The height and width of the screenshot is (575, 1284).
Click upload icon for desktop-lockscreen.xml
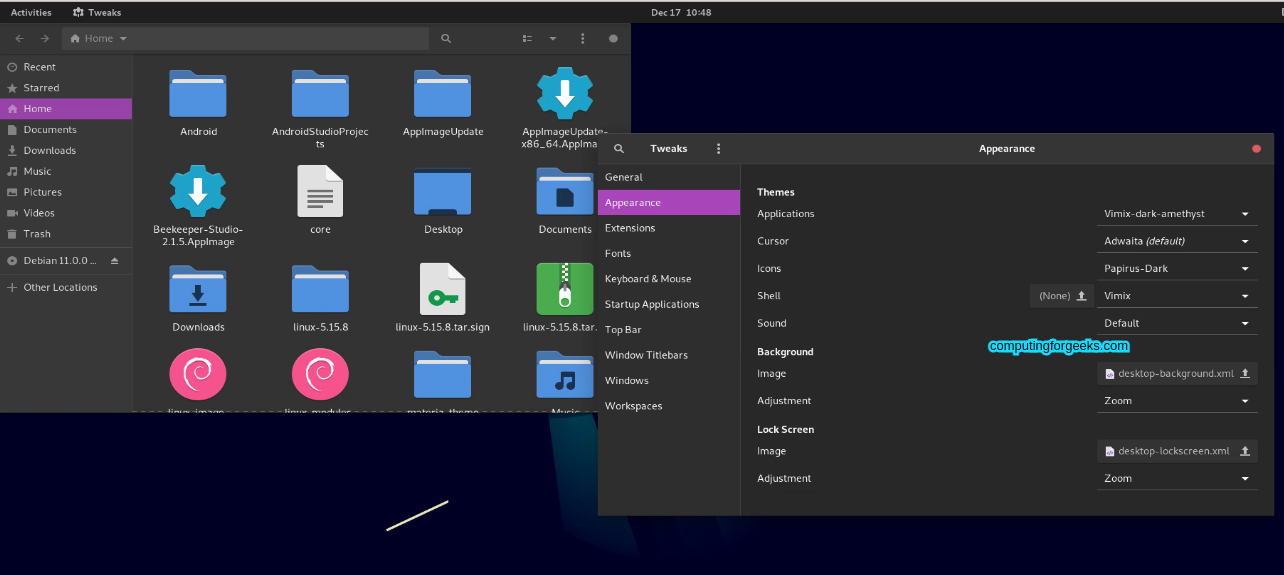pyautogui.click(x=1245, y=451)
